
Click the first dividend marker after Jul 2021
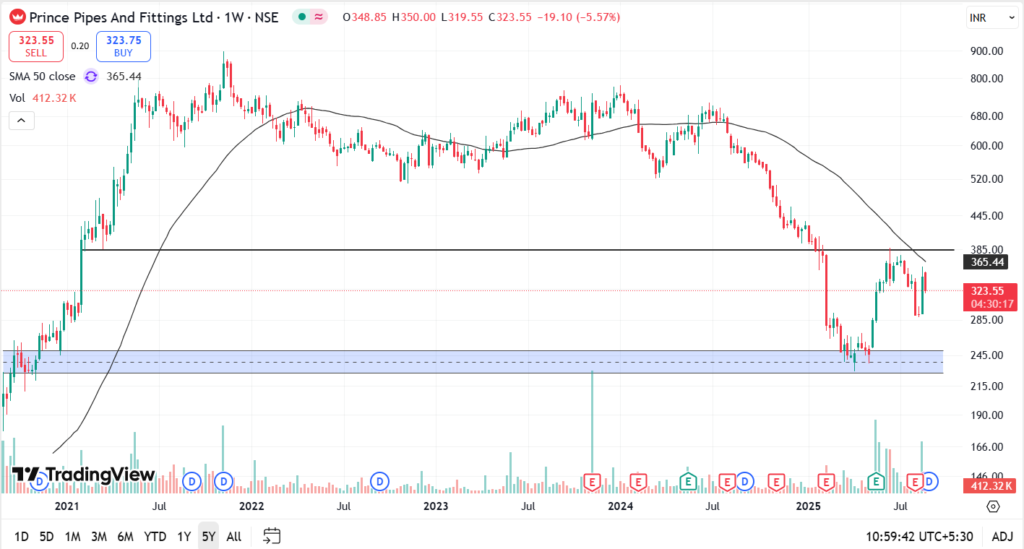coord(191,482)
